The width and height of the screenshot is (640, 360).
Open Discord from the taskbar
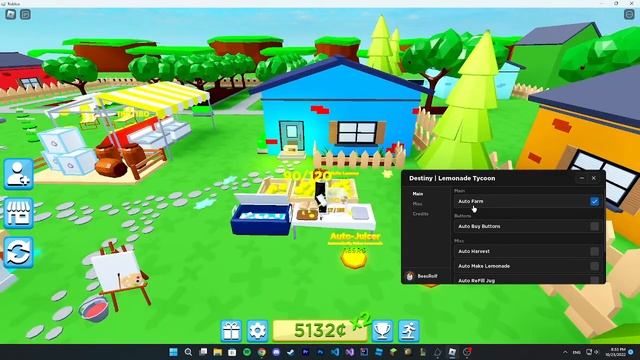(x=276, y=352)
